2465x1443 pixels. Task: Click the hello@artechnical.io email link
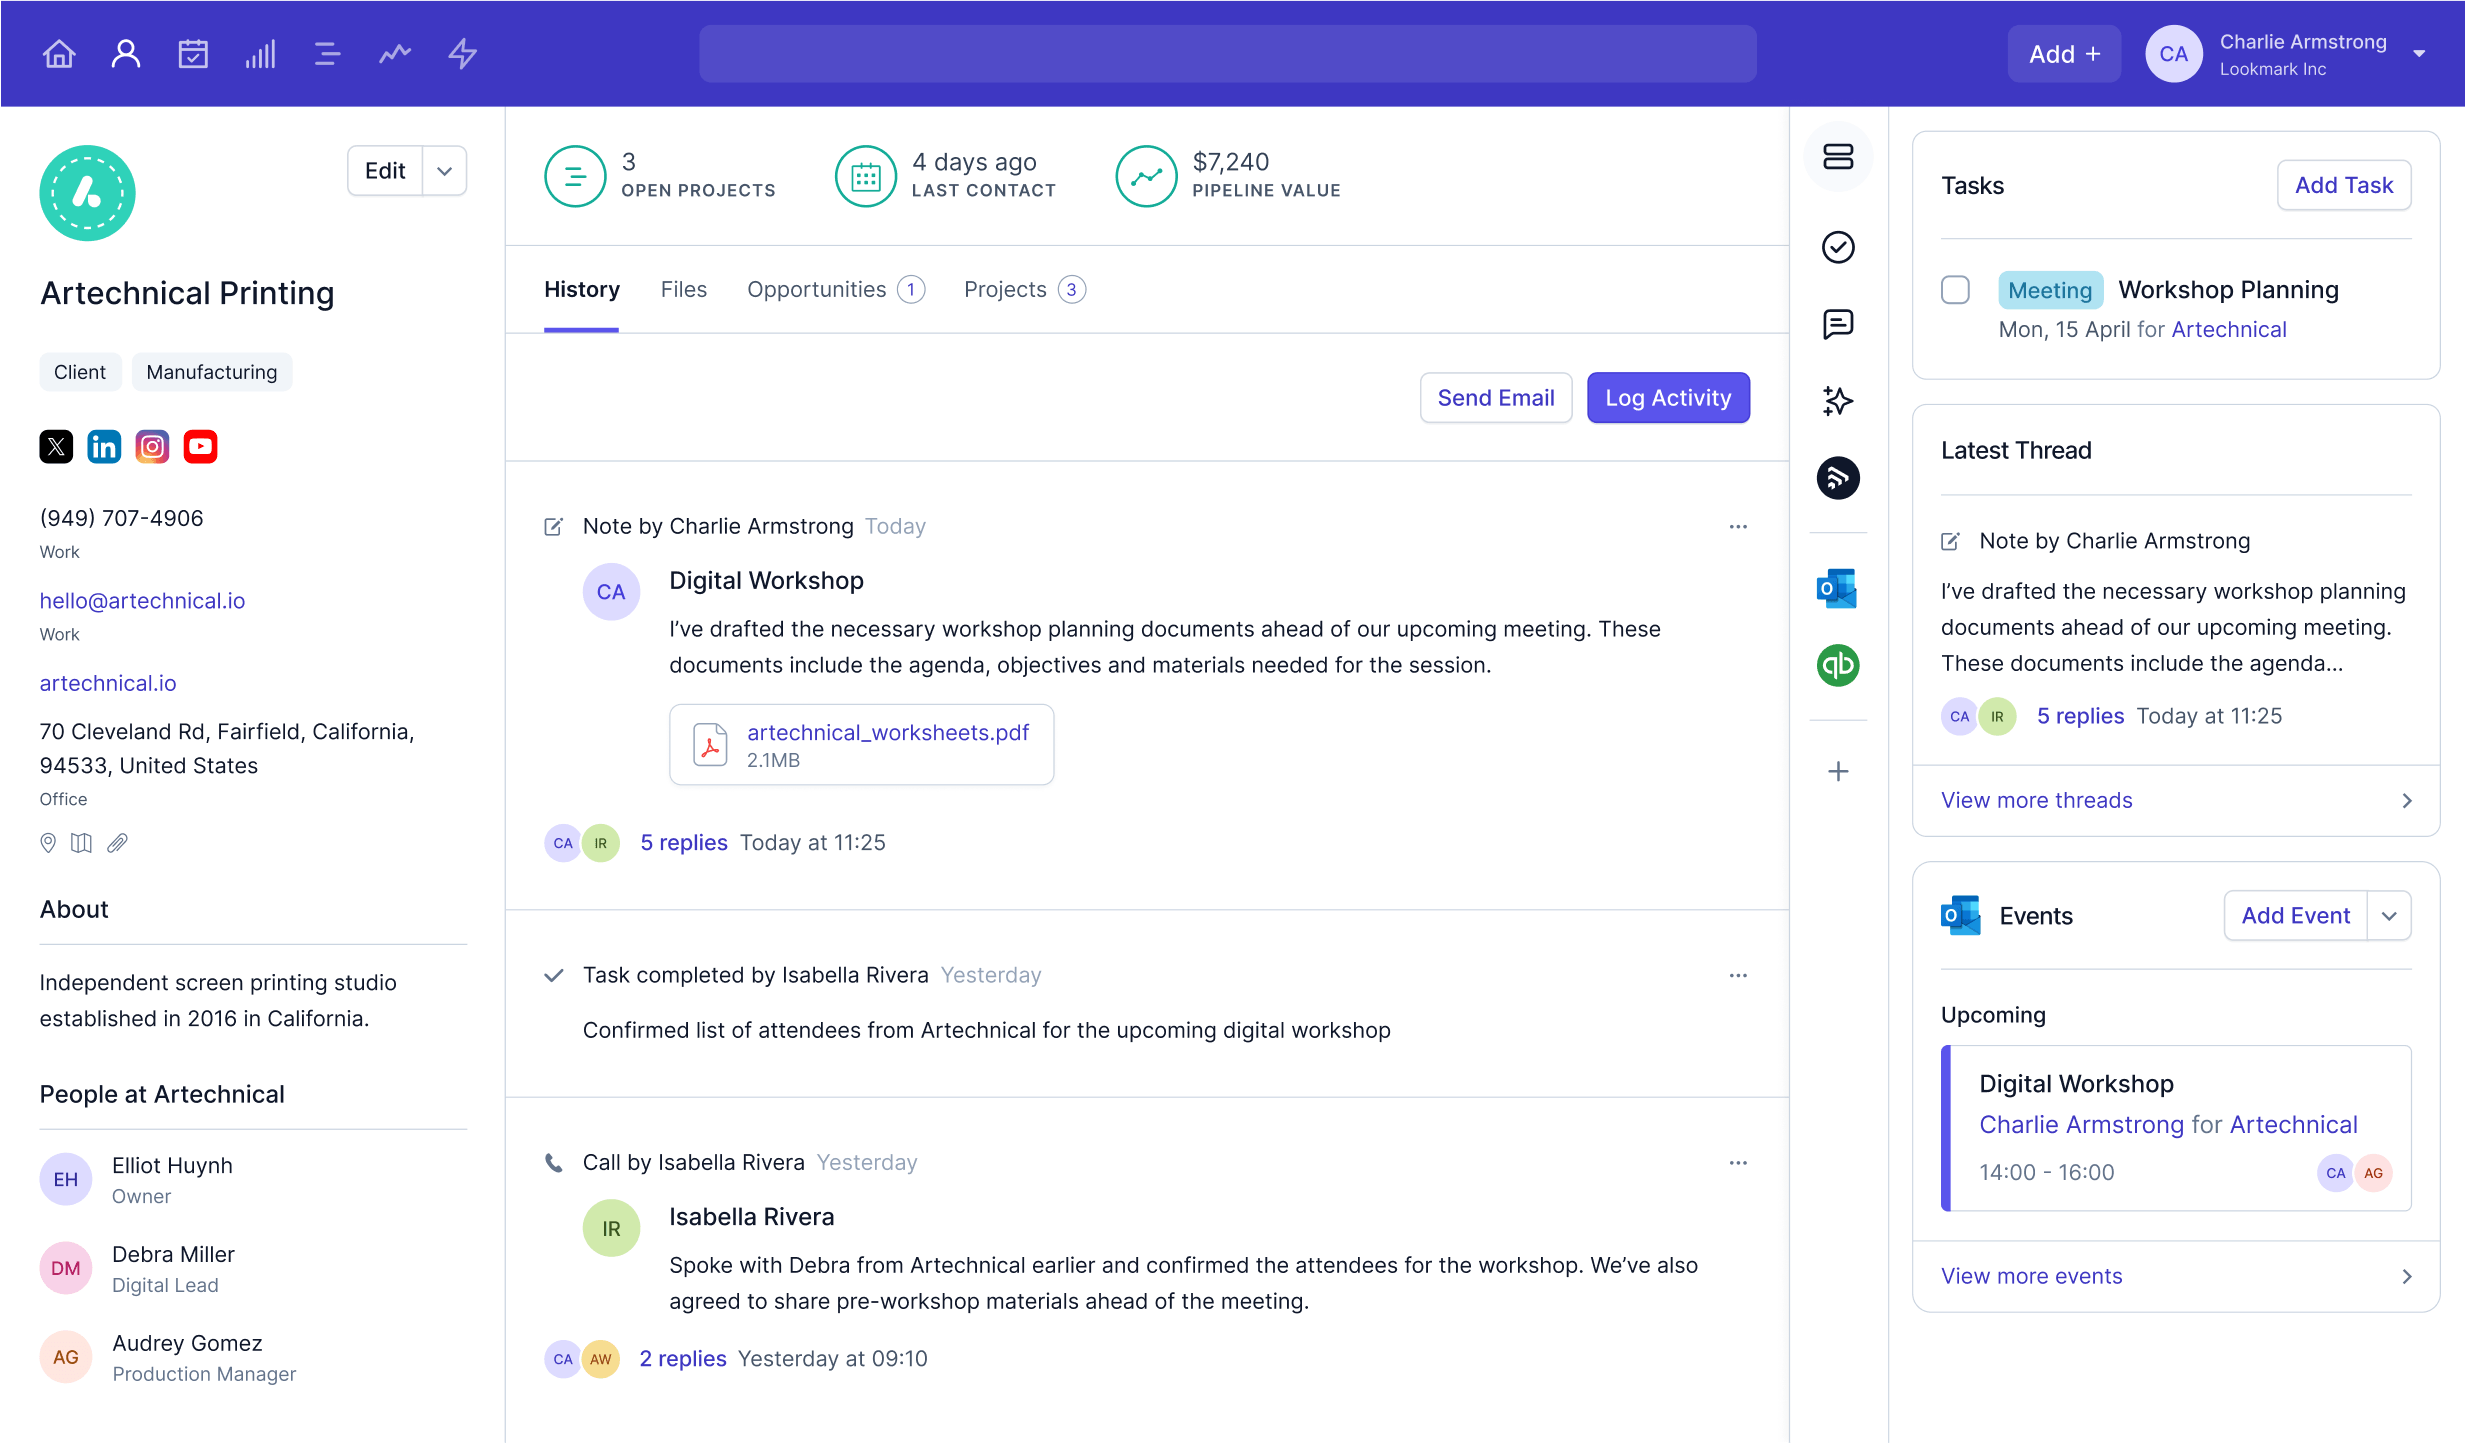pyautogui.click(x=141, y=600)
